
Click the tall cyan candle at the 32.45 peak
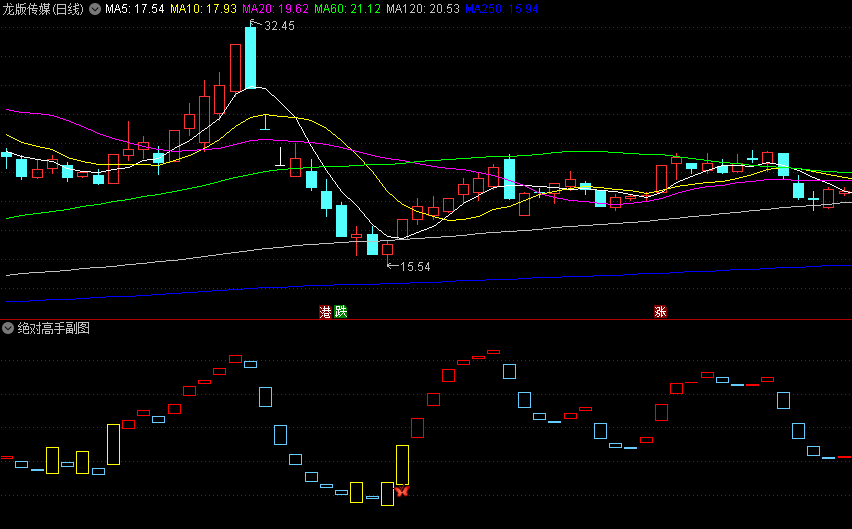pyautogui.click(x=250, y=58)
